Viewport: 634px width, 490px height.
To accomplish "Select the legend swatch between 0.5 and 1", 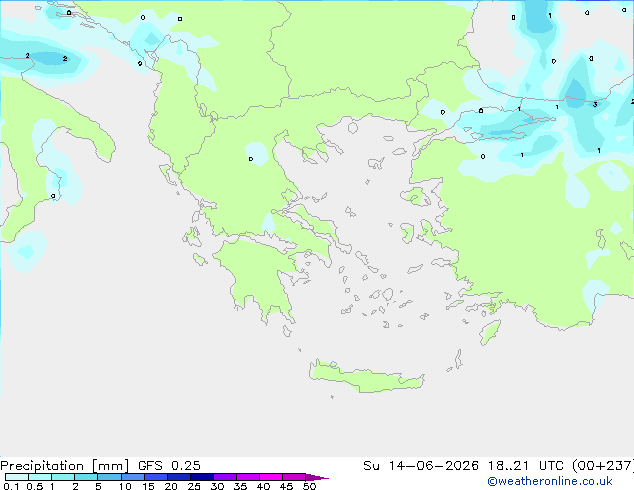I will click(x=40, y=477).
